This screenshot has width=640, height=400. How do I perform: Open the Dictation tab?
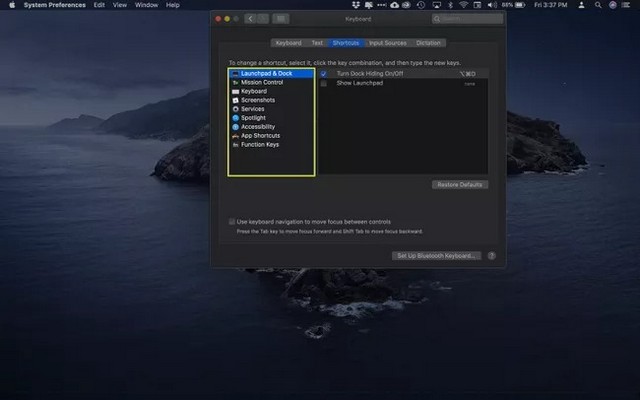point(428,43)
